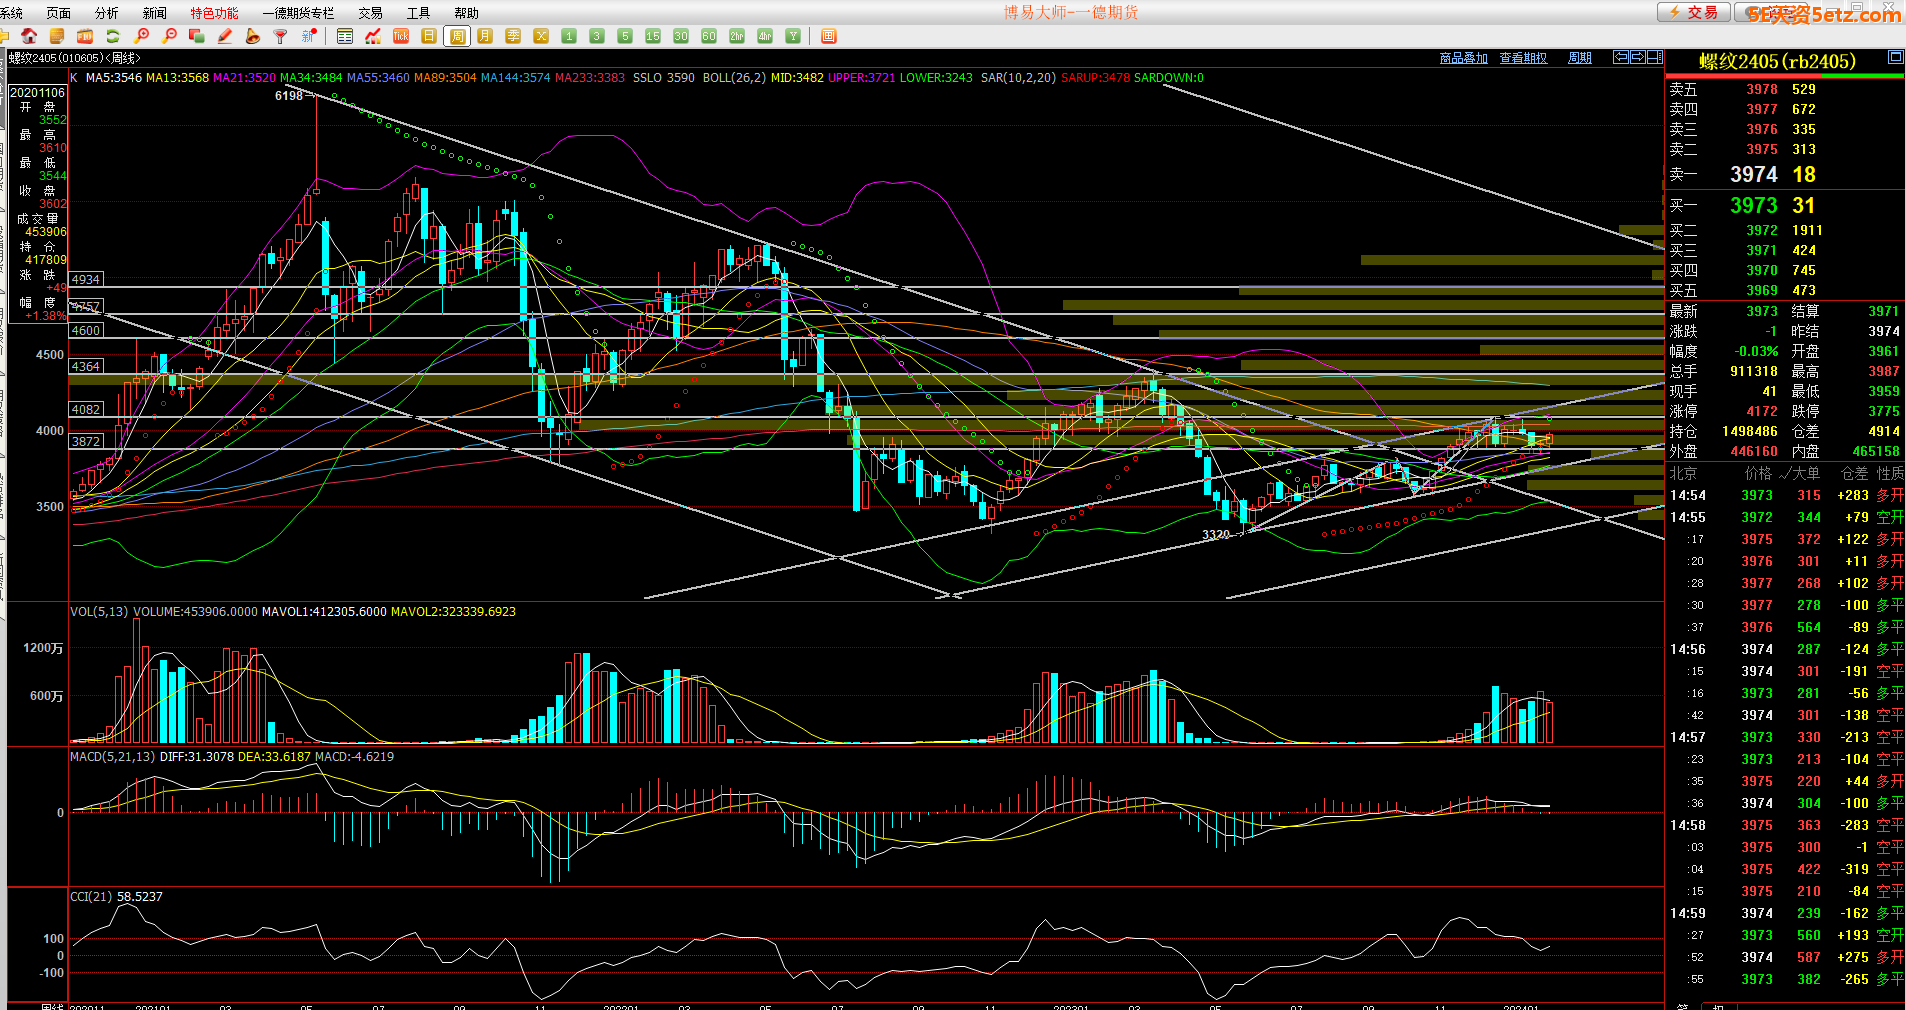Click the 4600 price line label
This screenshot has width=1906, height=1010.
86,330
